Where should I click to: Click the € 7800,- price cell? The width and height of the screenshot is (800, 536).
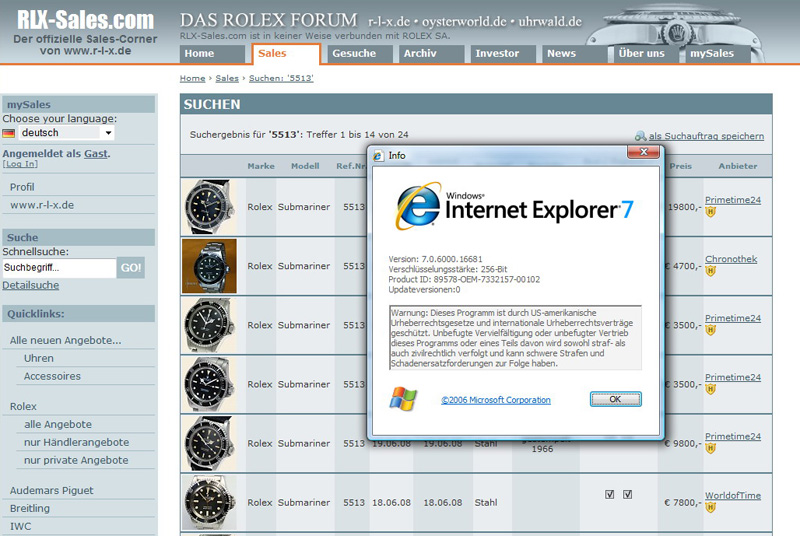coord(683,502)
